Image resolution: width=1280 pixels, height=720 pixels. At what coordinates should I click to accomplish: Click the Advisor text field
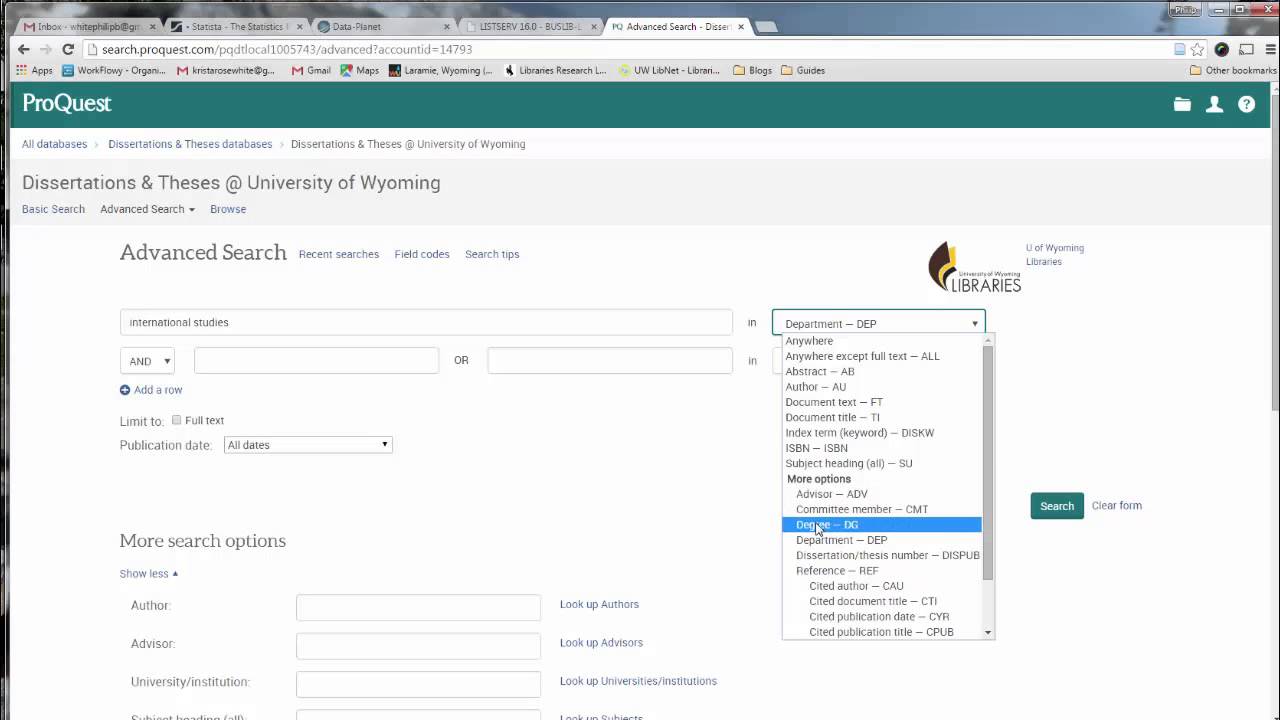(418, 645)
